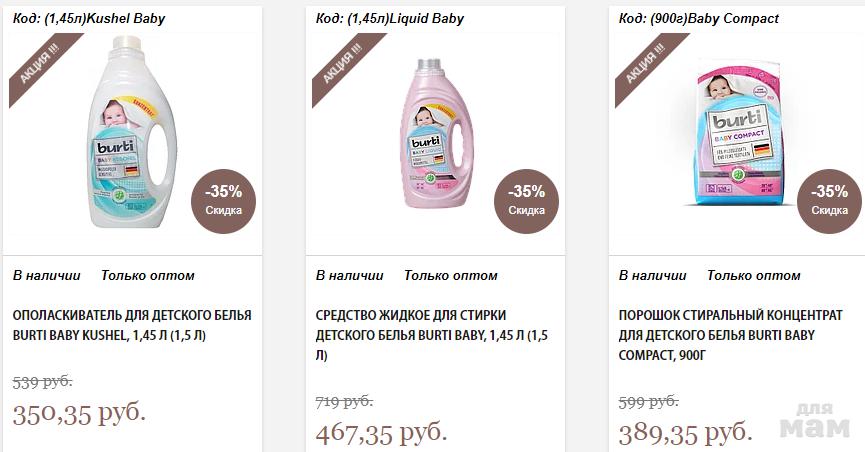The image size is (865, 452).
Task: Open the Порошок стиральный концентрат product title
Action: (x=730, y=334)
